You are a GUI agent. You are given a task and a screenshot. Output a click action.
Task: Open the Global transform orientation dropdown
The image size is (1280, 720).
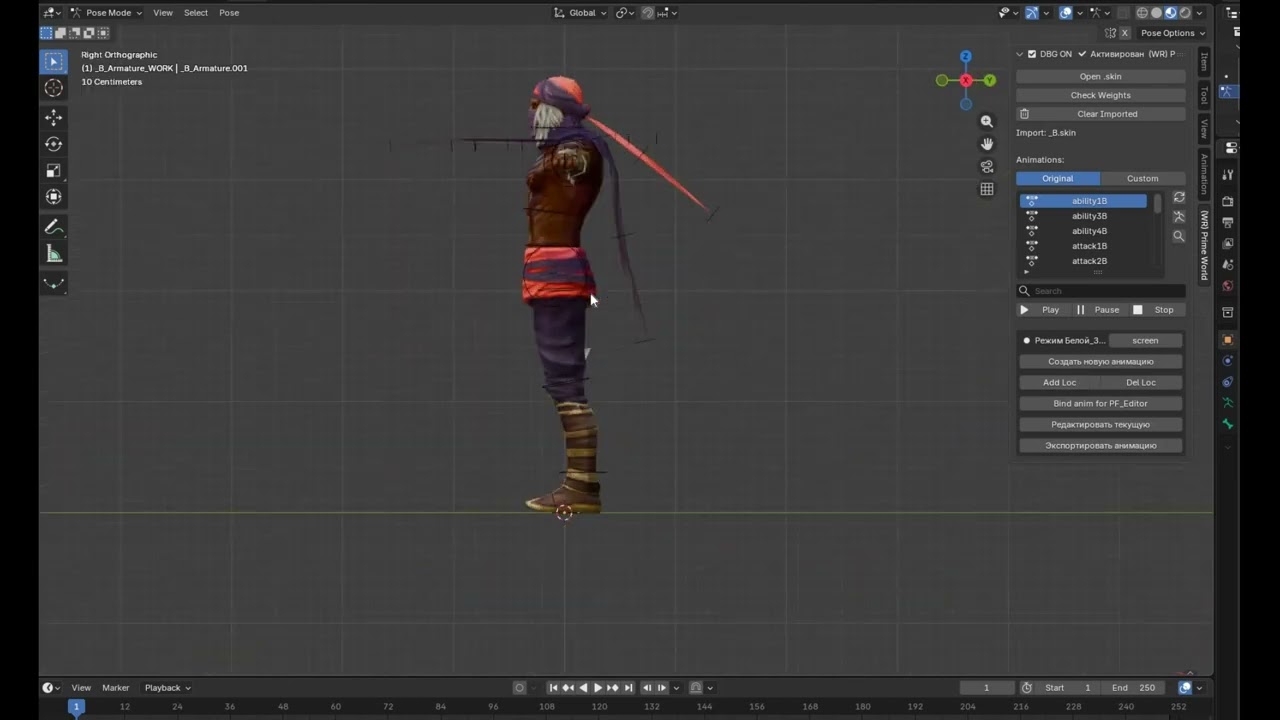(x=580, y=13)
